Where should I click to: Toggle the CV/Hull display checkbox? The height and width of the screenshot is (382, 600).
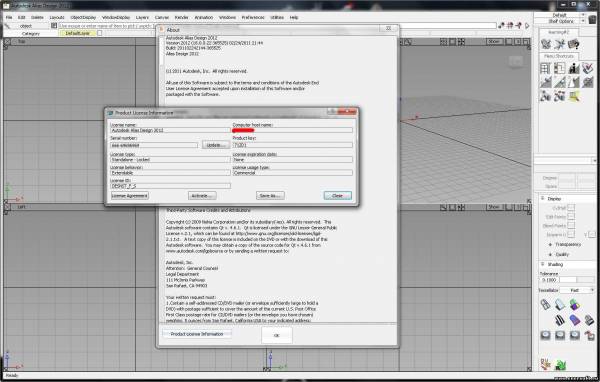tap(571, 207)
